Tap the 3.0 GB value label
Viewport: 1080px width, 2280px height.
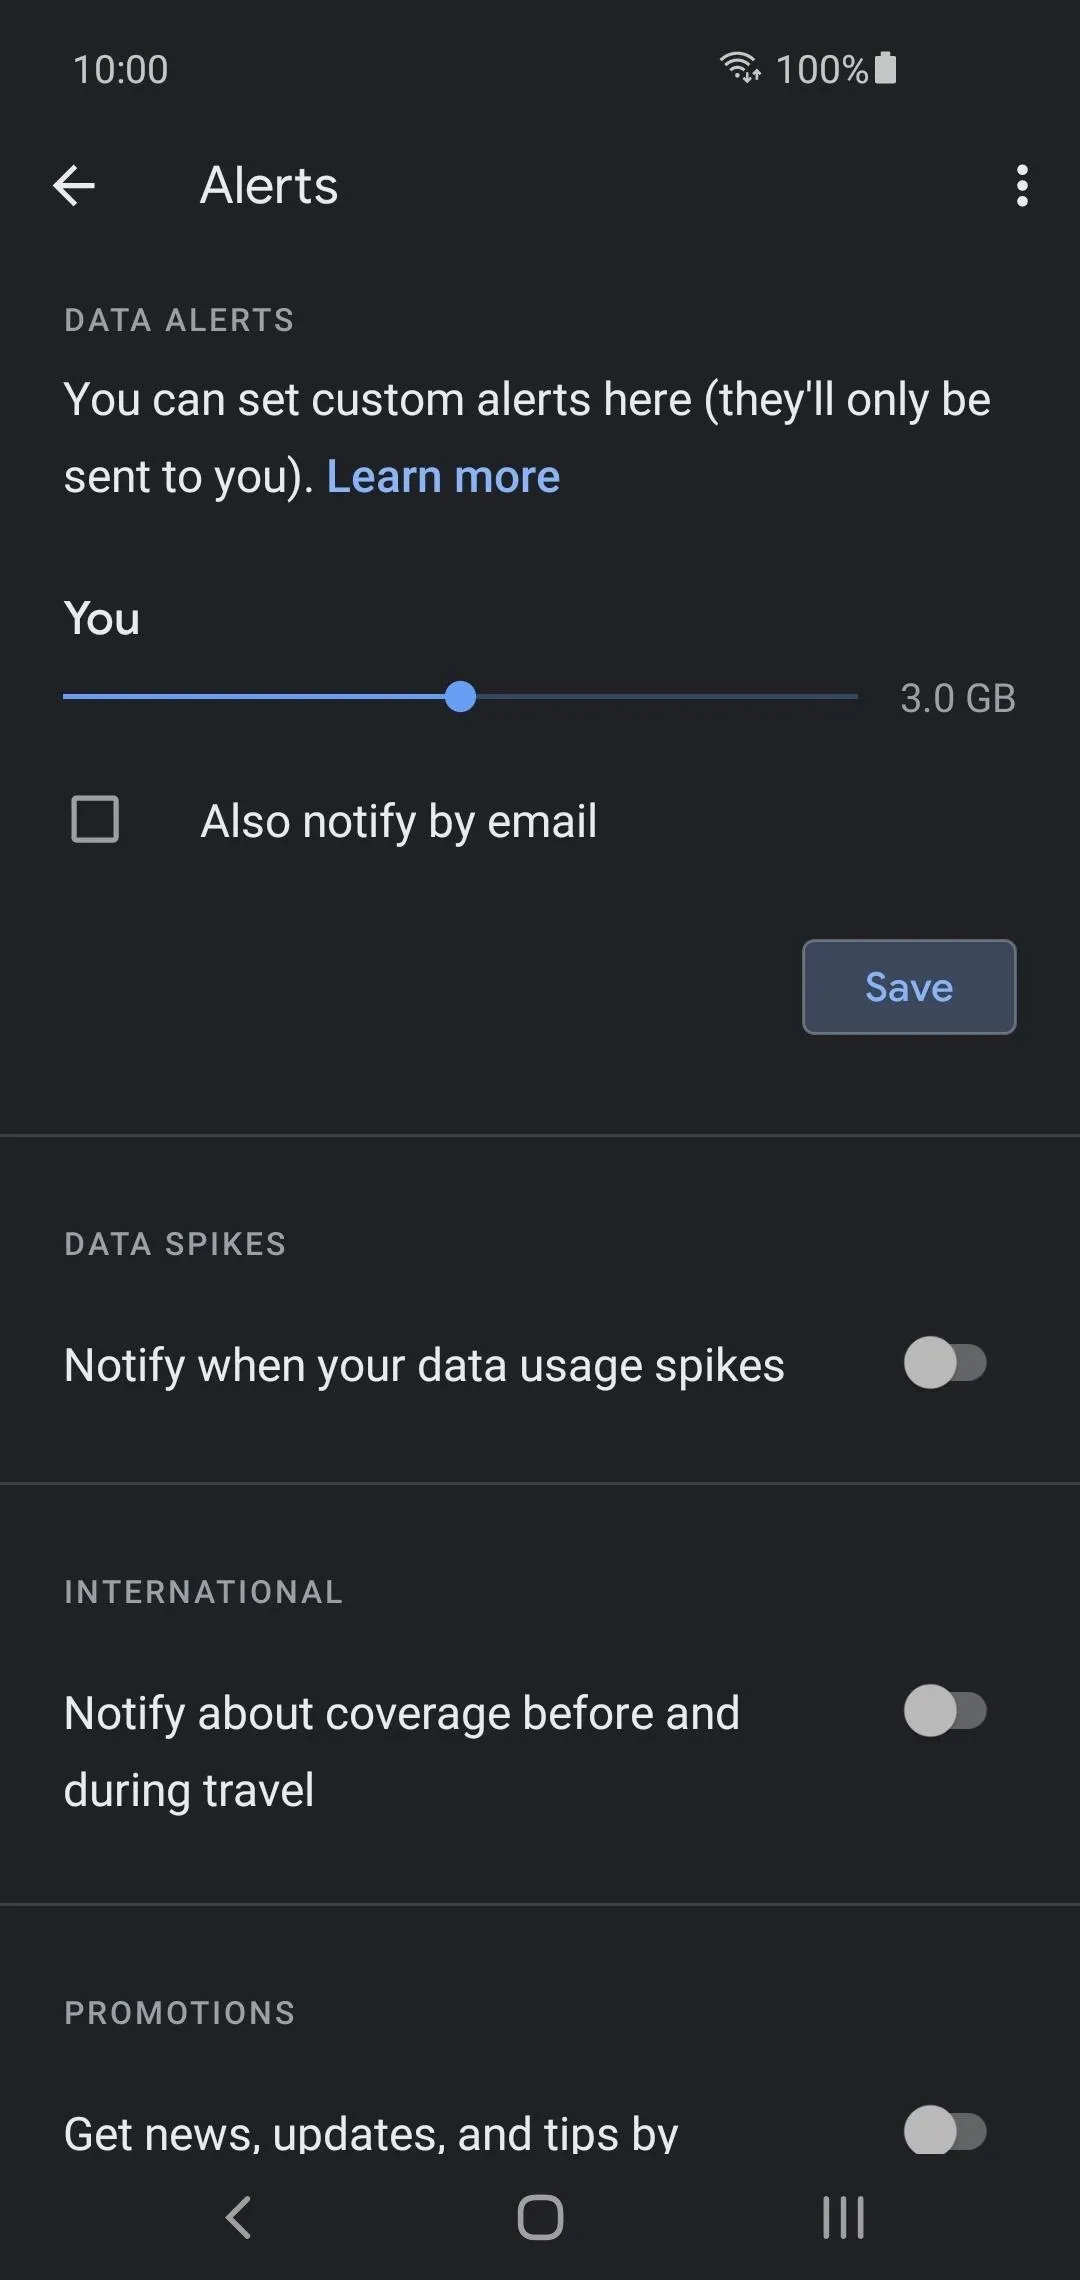pos(958,698)
